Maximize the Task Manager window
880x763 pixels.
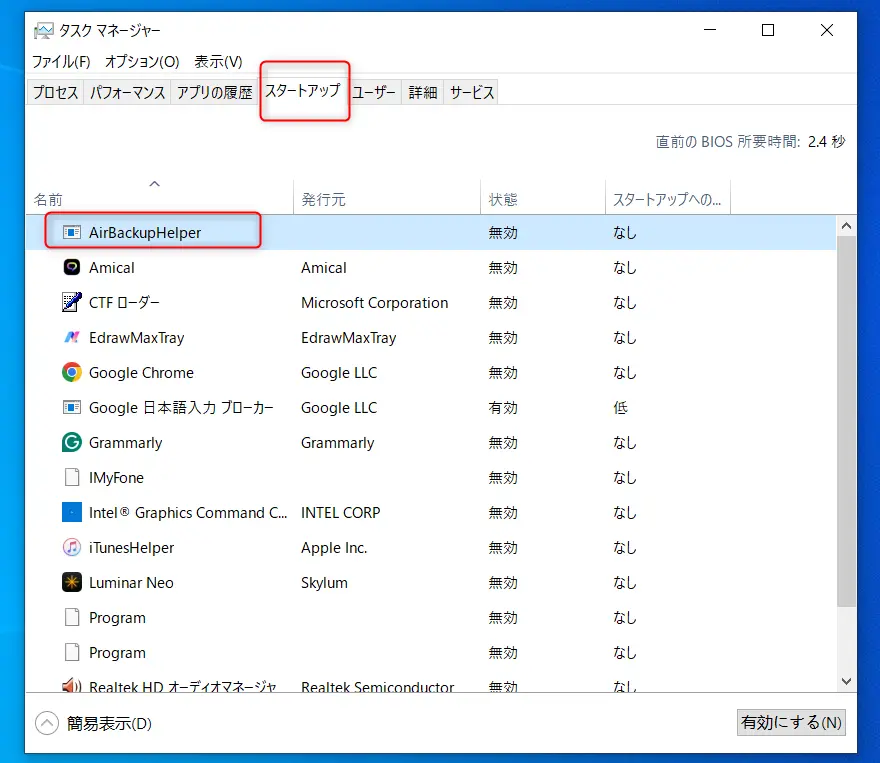[x=768, y=30]
